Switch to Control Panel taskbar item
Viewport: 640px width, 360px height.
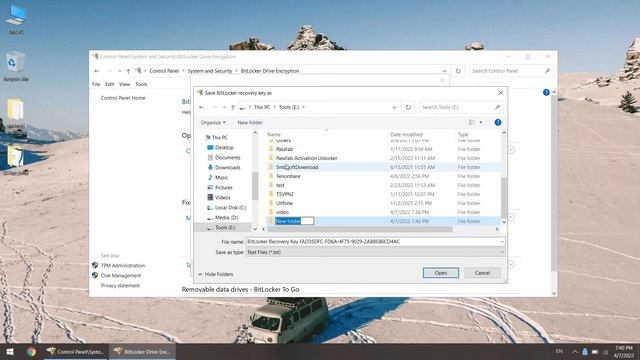[75, 351]
